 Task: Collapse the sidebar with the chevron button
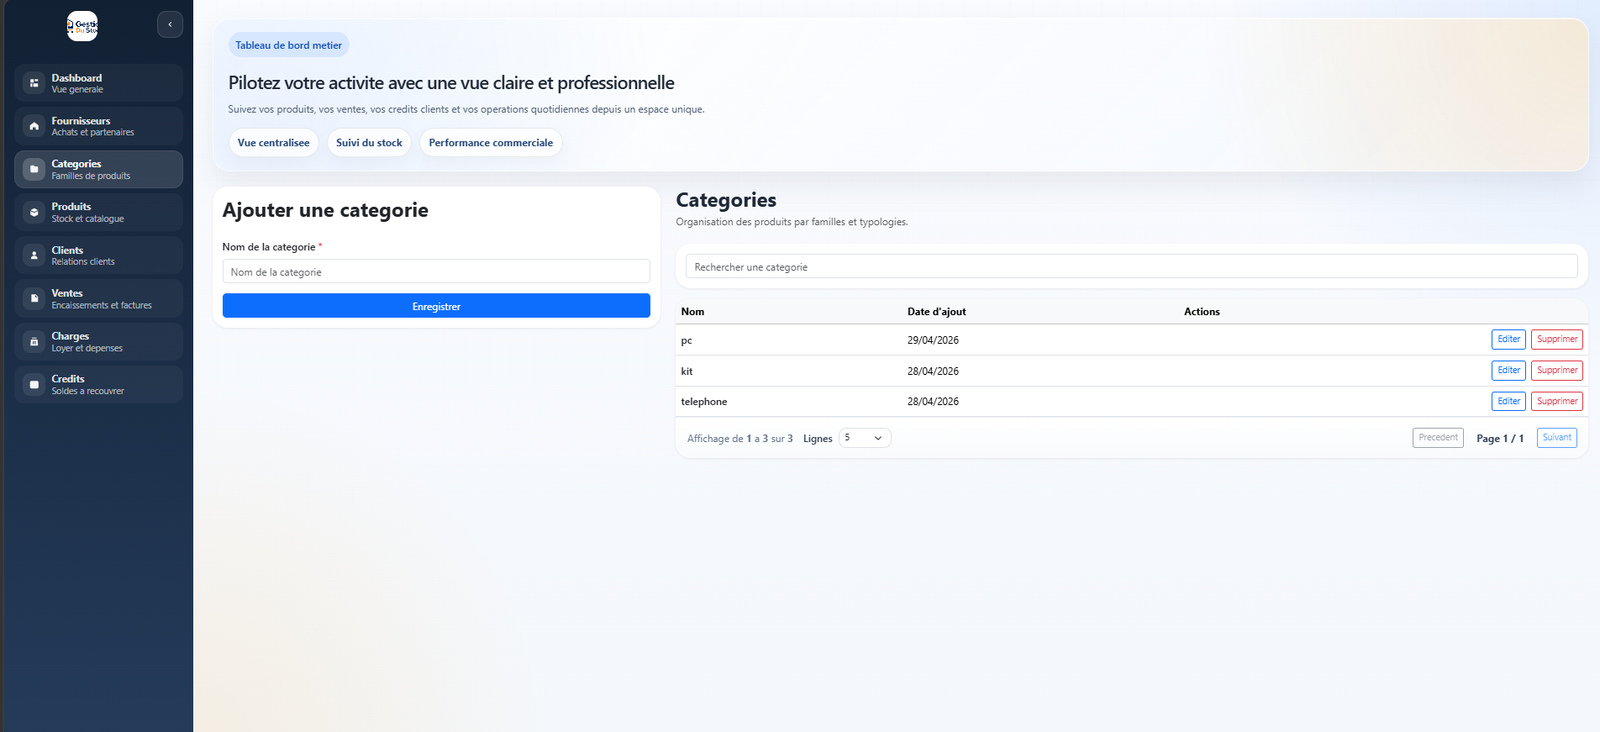click(x=170, y=25)
